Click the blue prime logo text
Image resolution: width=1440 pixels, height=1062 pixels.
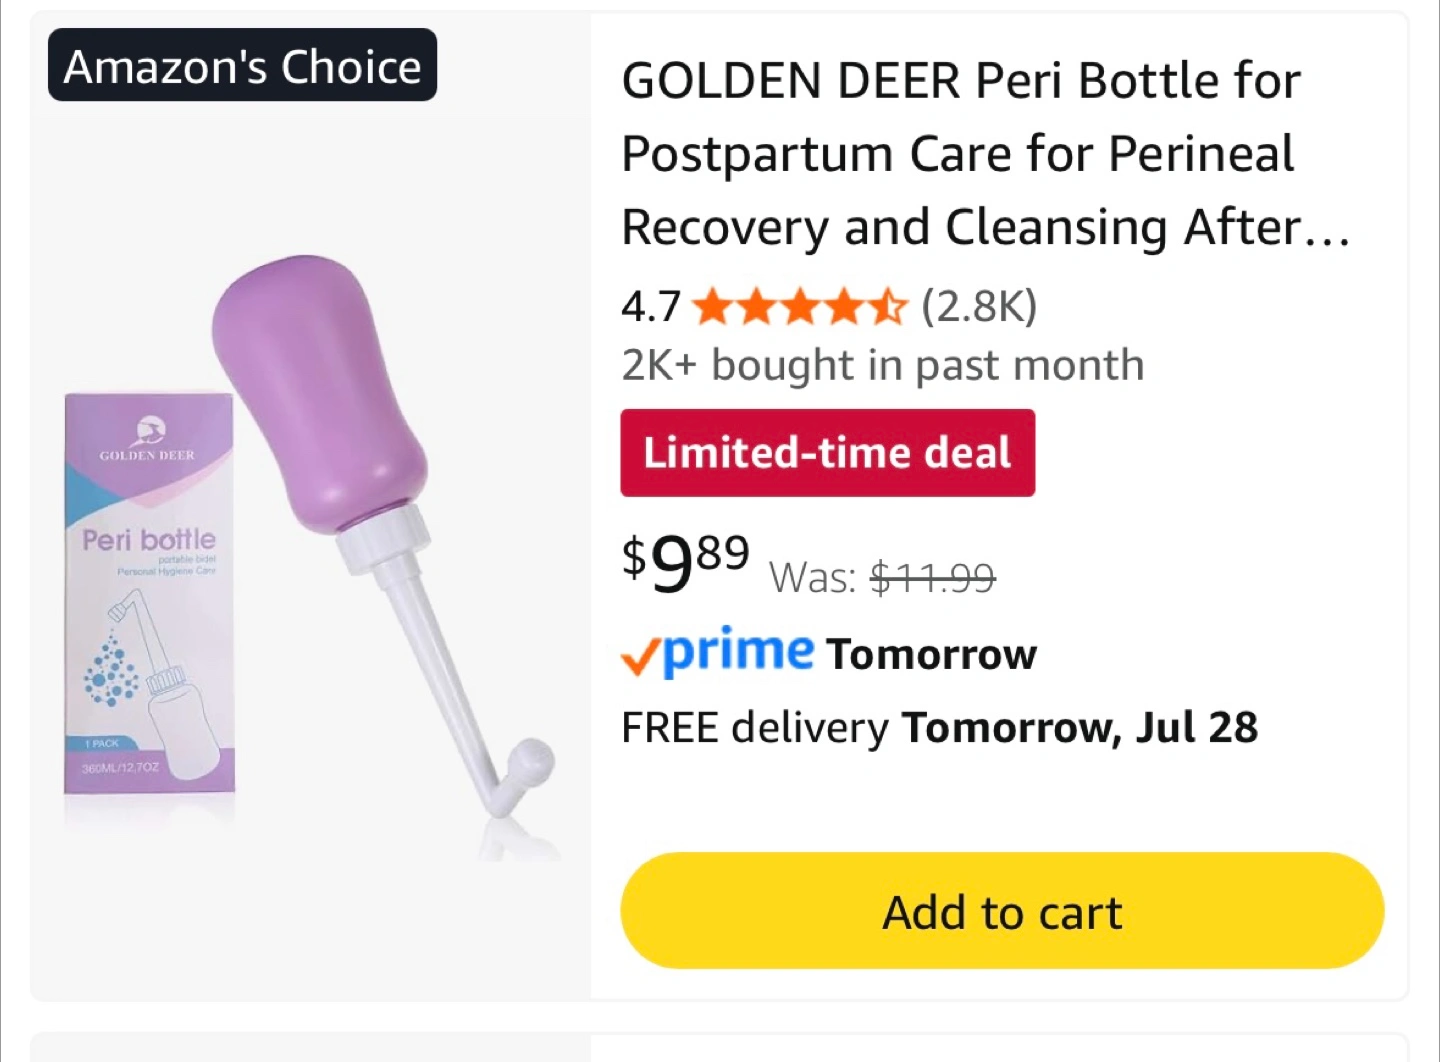click(x=739, y=651)
